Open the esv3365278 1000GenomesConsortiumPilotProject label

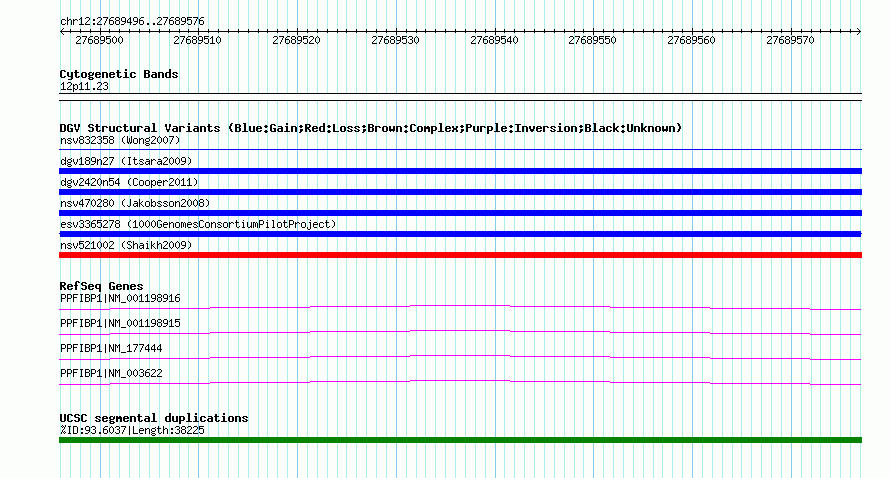[198, 224]
